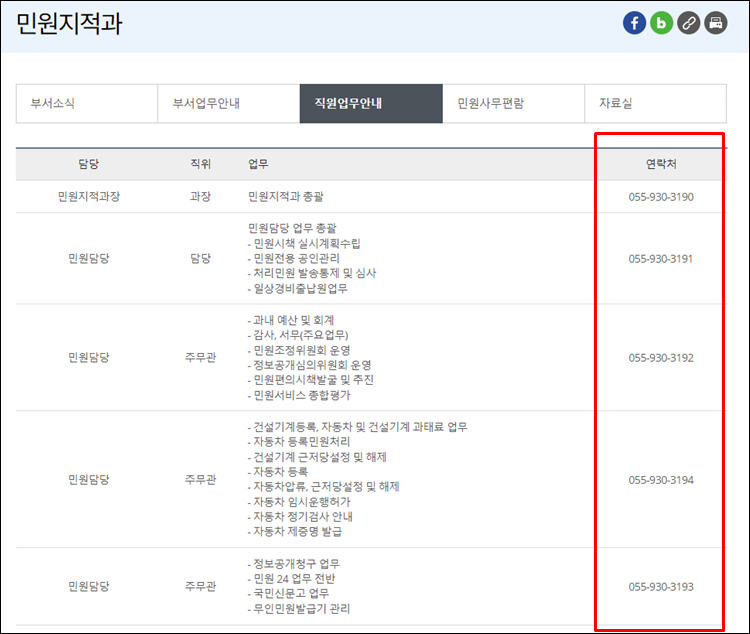Viewport: 750px width, 634px height.
Task: Click the 건설기계 근저당설정 및 해제 line
Action: (317, 457)
